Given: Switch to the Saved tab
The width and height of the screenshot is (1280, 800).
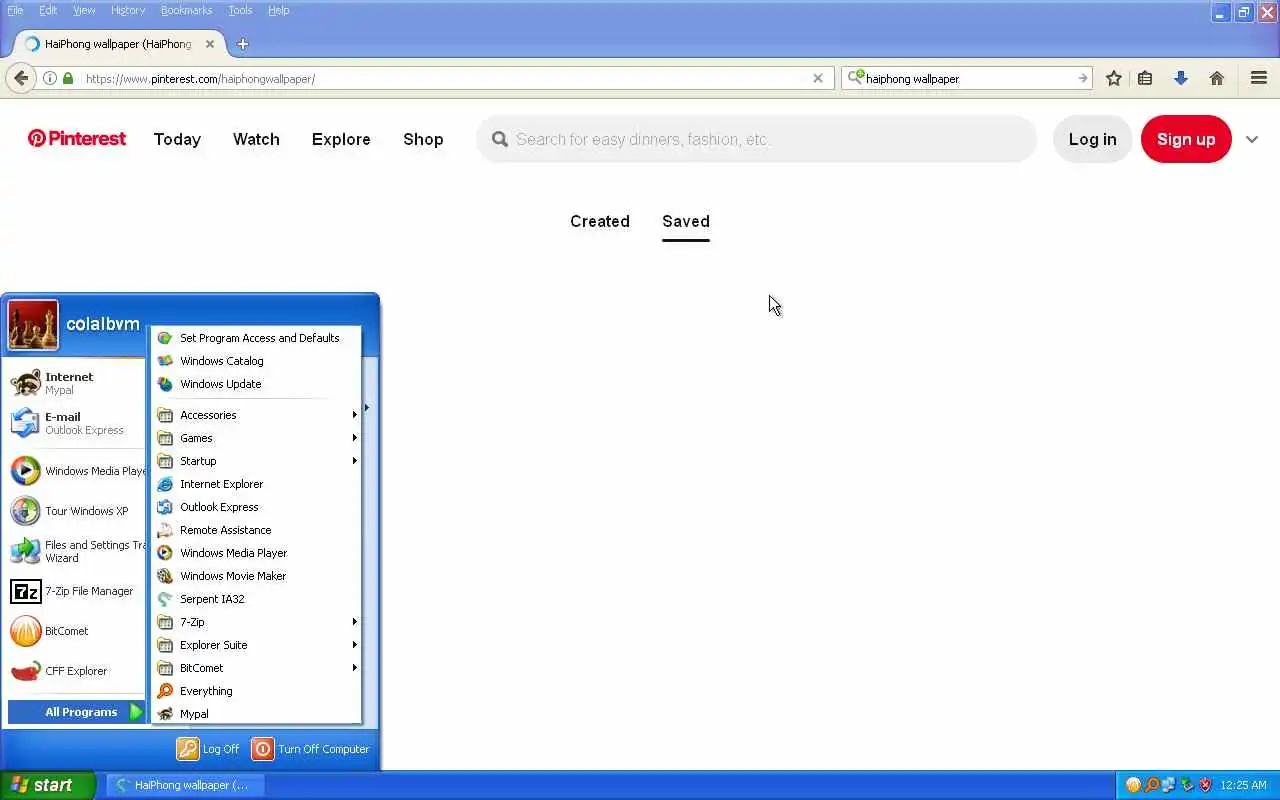Looking at the screenshot, I should point(686,221).
